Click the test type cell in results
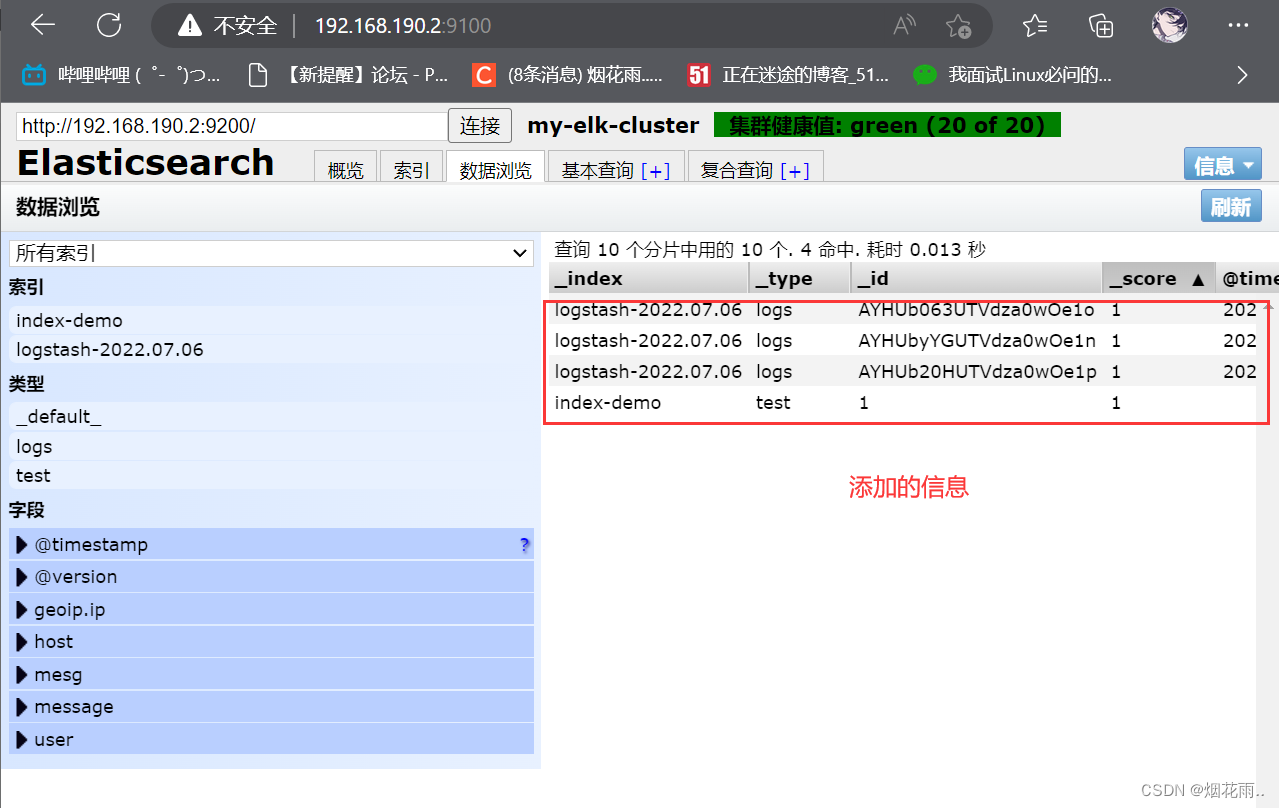Screen dimensions: 1279x808 (x=773, y=403)
